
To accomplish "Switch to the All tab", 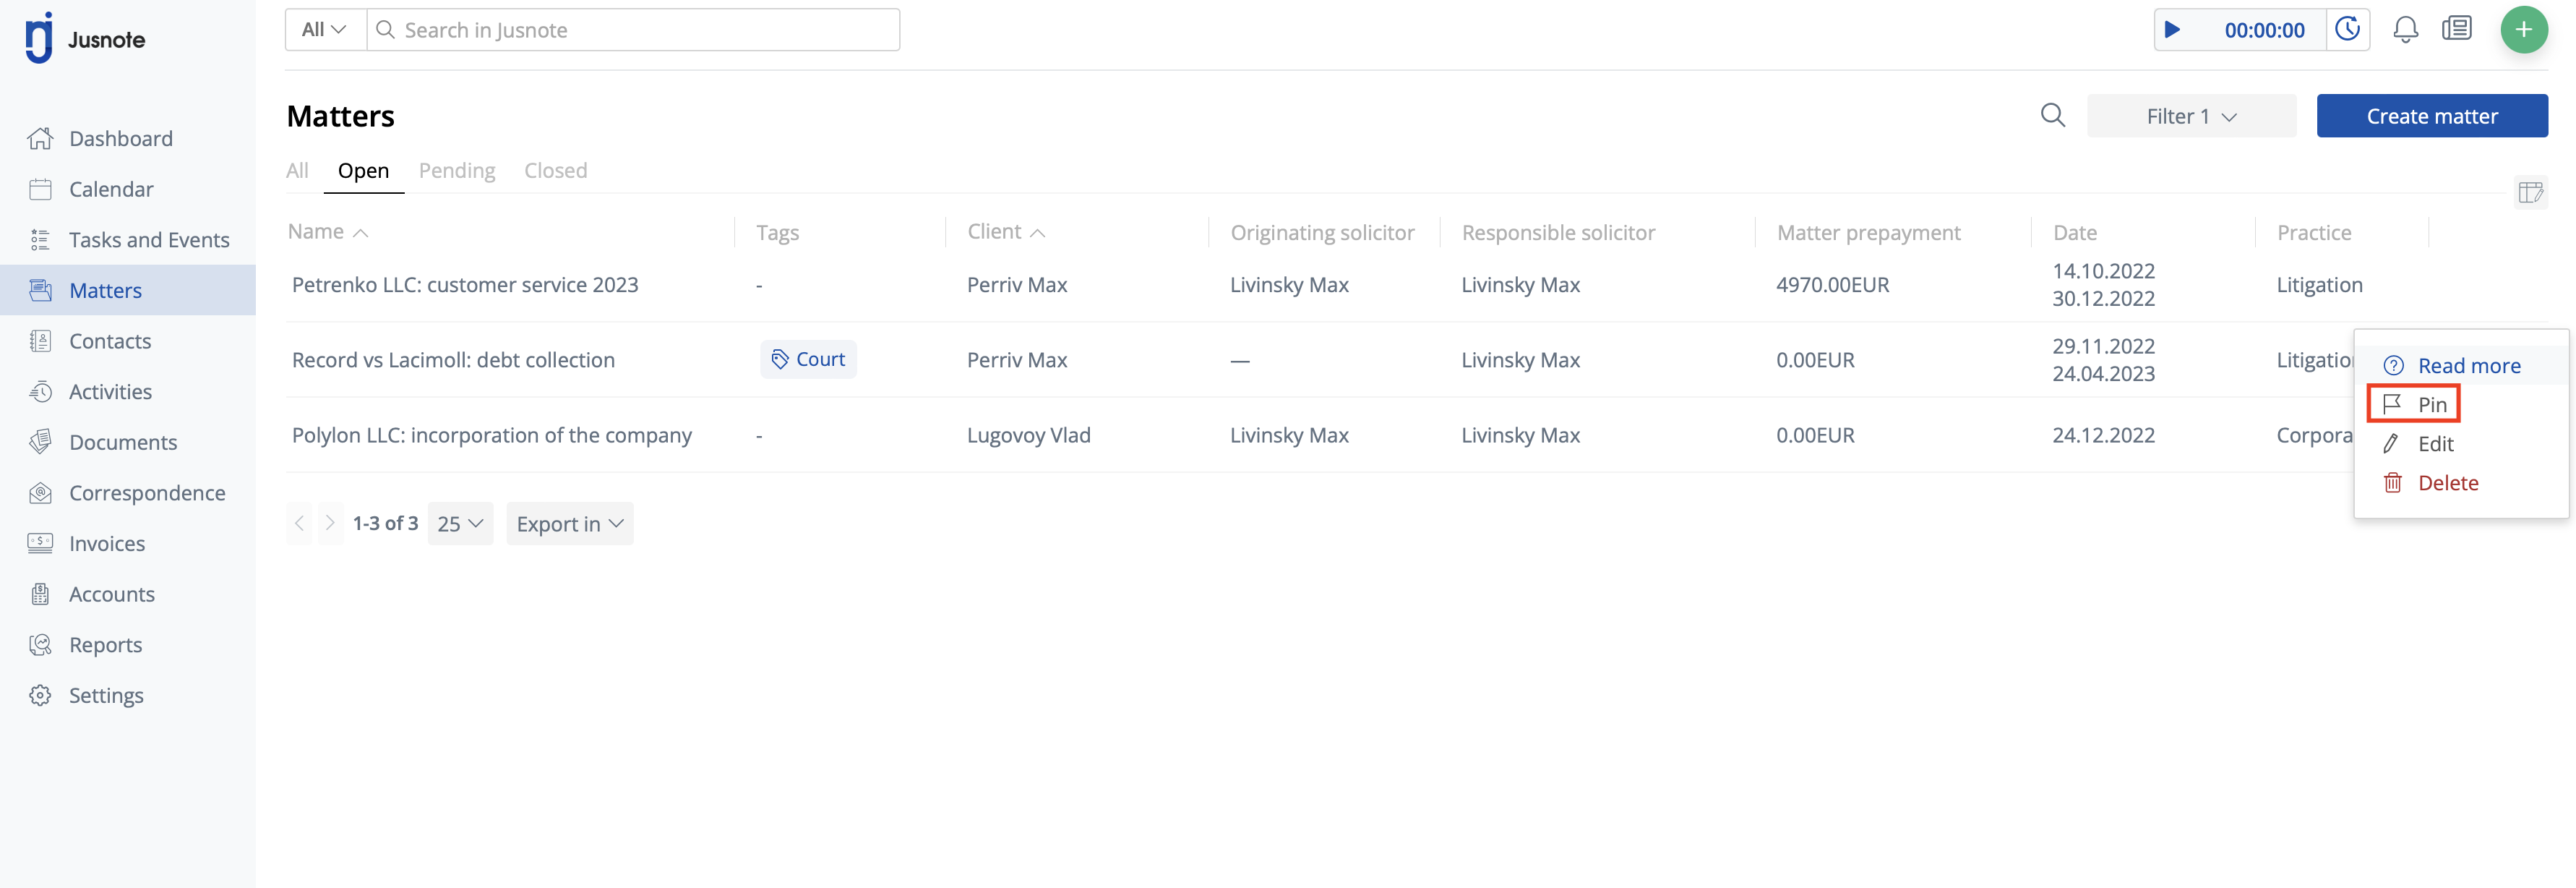I will pyautogui.click(x=297, y=171).
